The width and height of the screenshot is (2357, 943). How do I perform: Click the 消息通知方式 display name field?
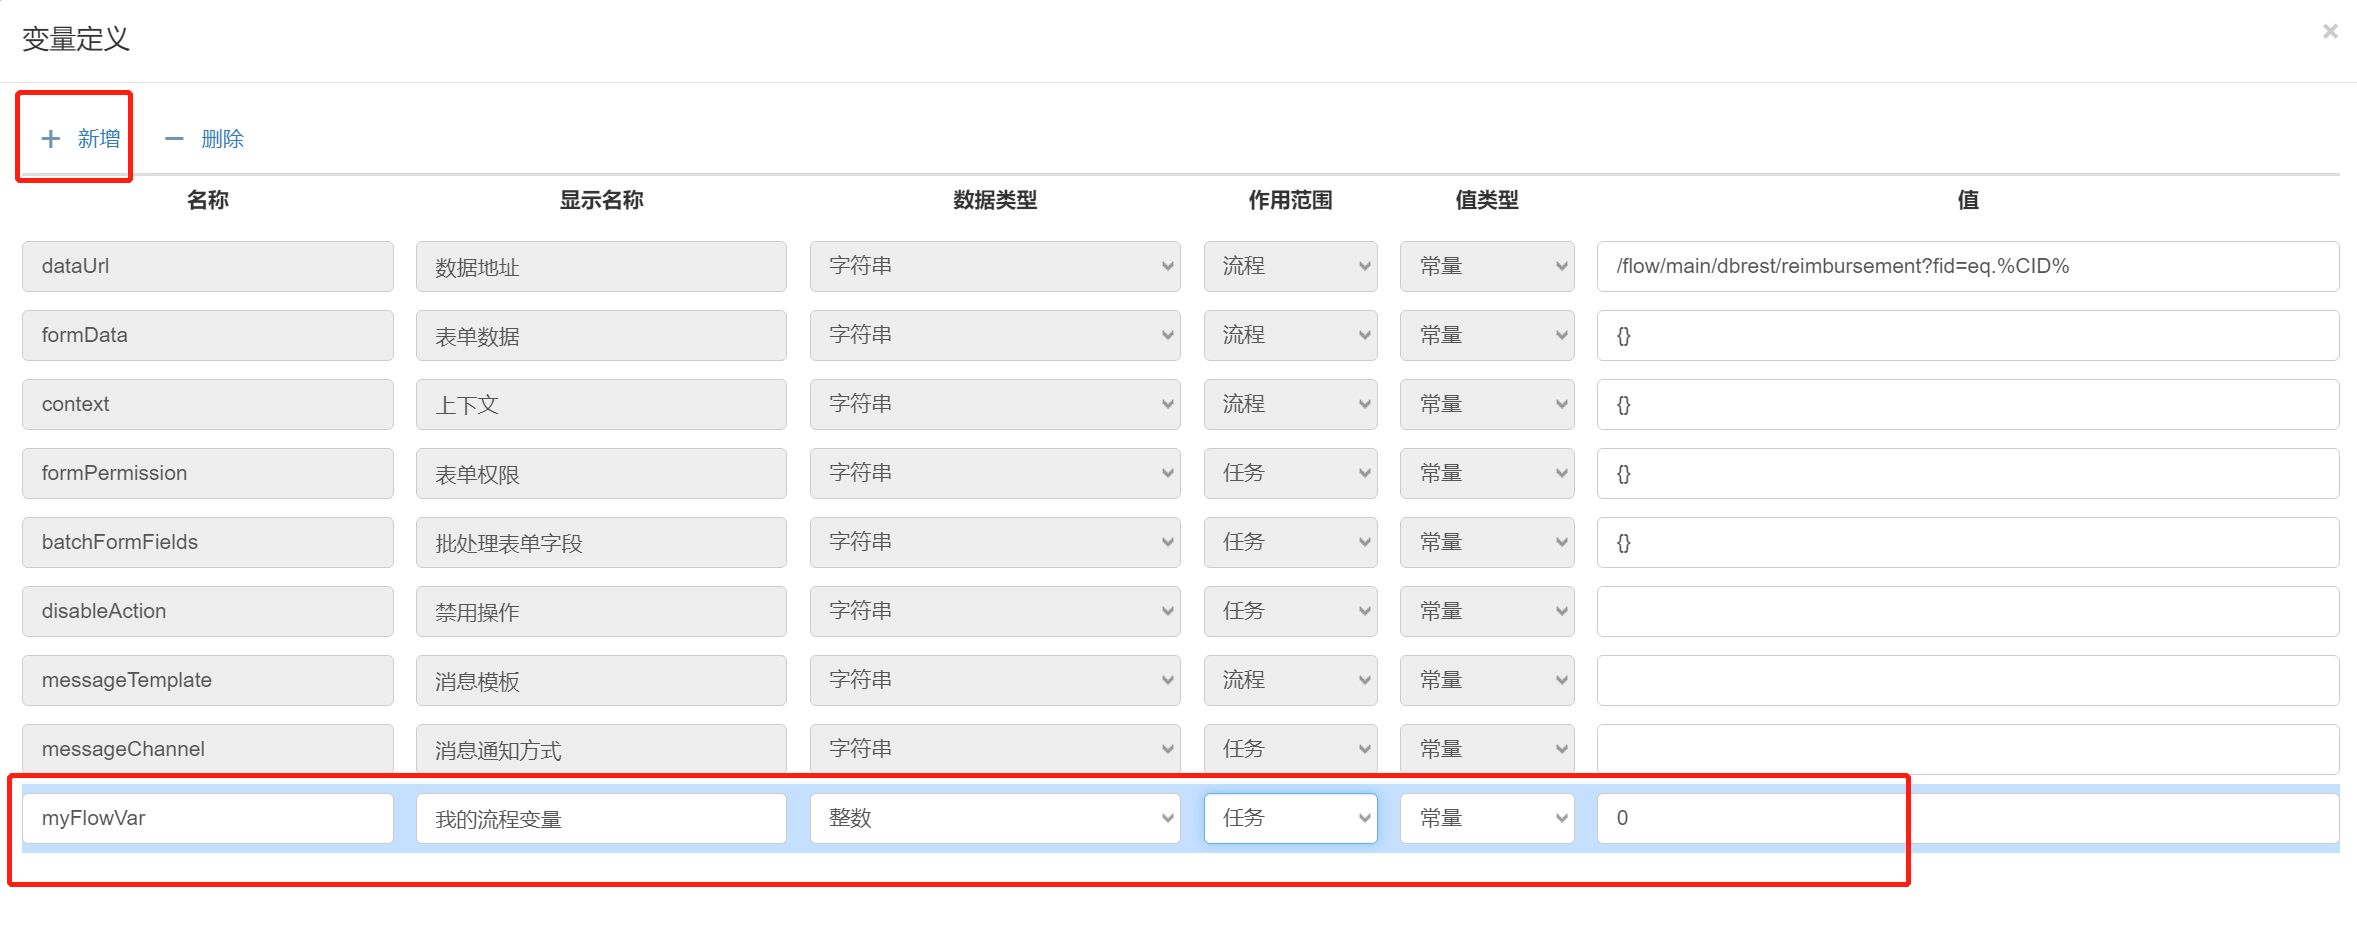coord(600,748)
